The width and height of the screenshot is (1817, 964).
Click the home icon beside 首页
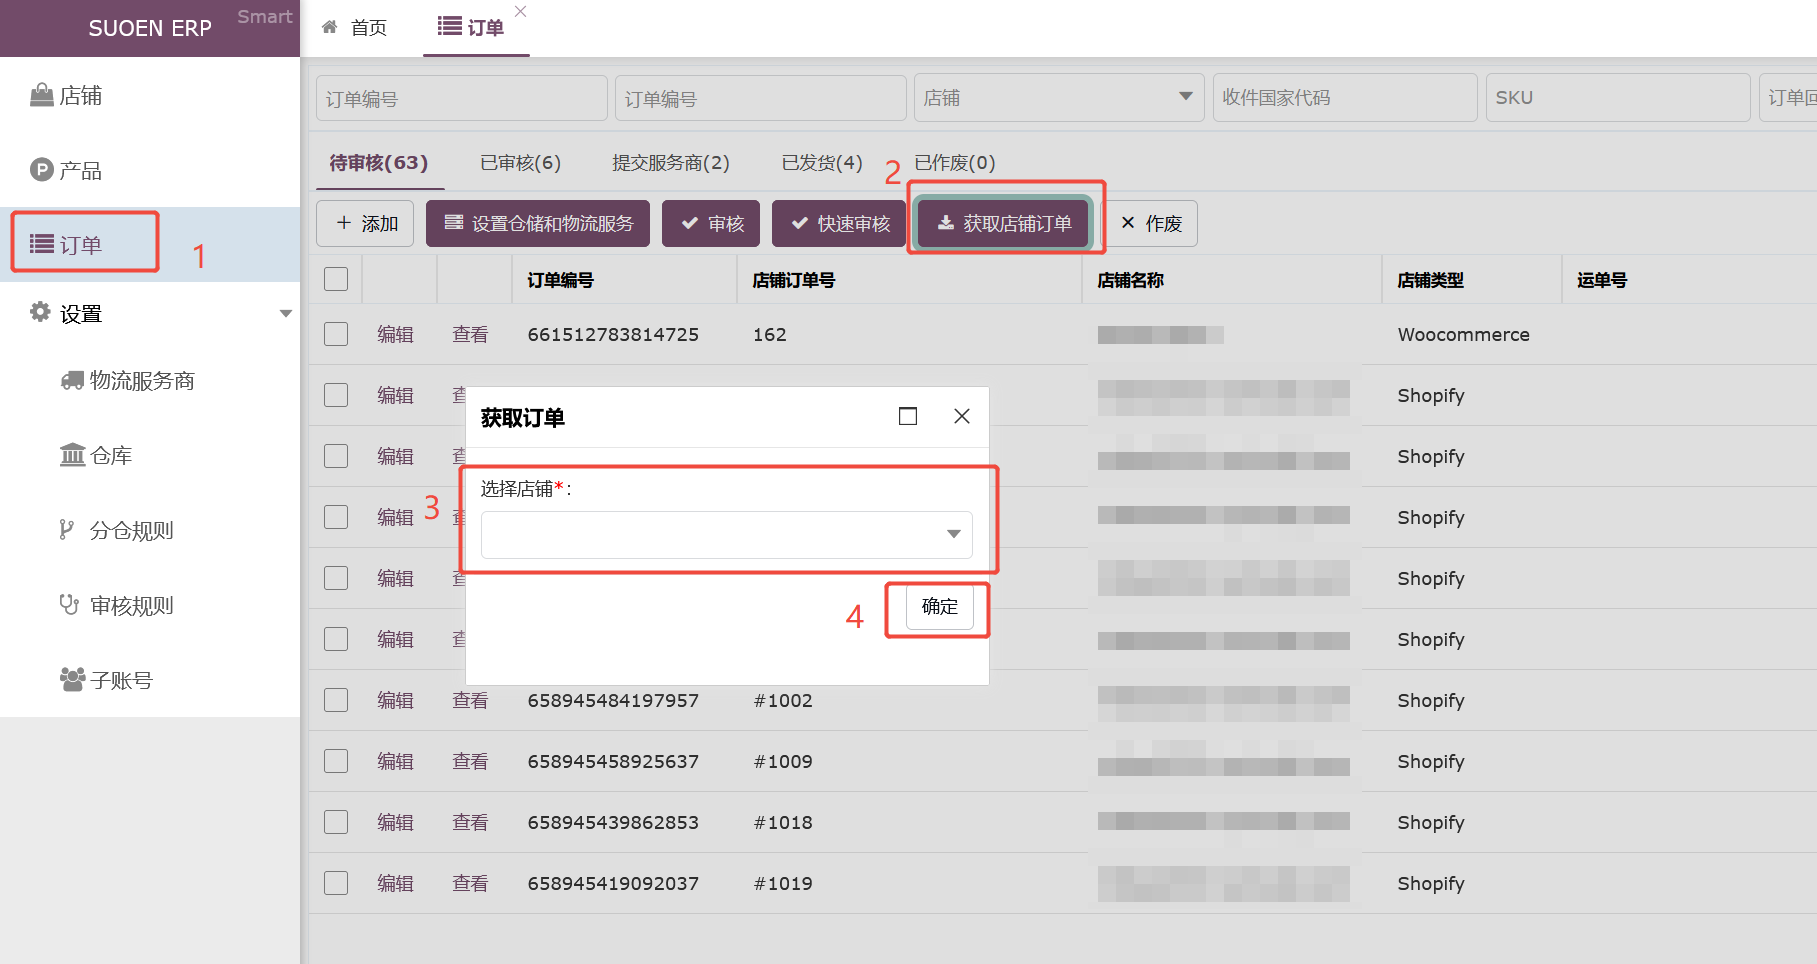pos(330,27)
